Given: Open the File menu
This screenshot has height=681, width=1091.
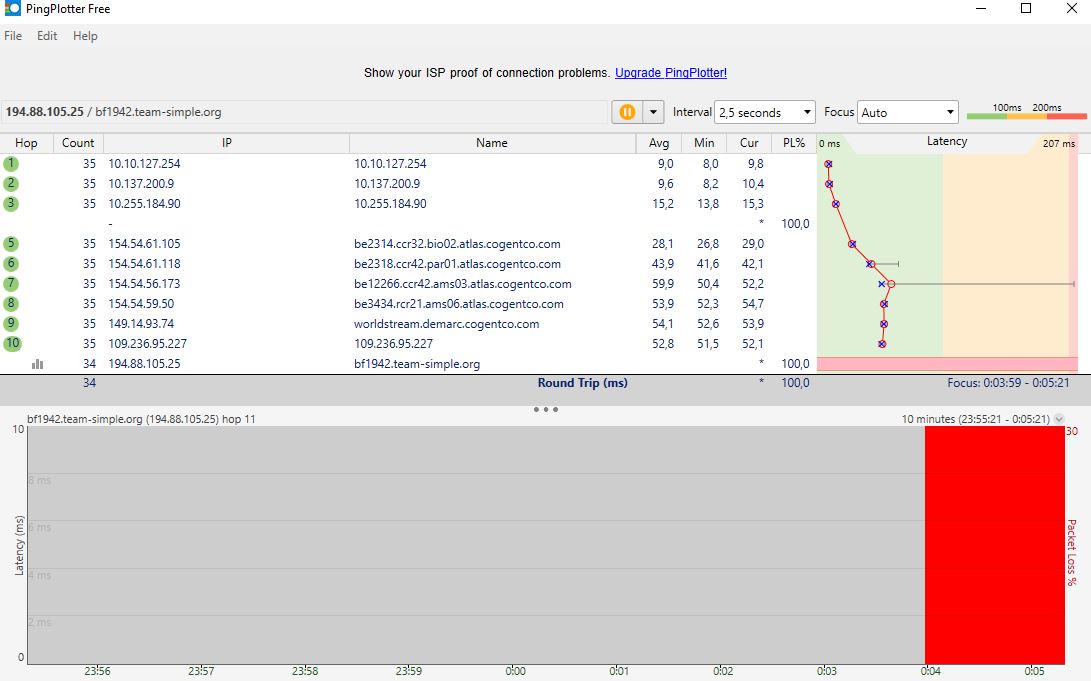Looking at the screenshot, I should click(13, 35).
